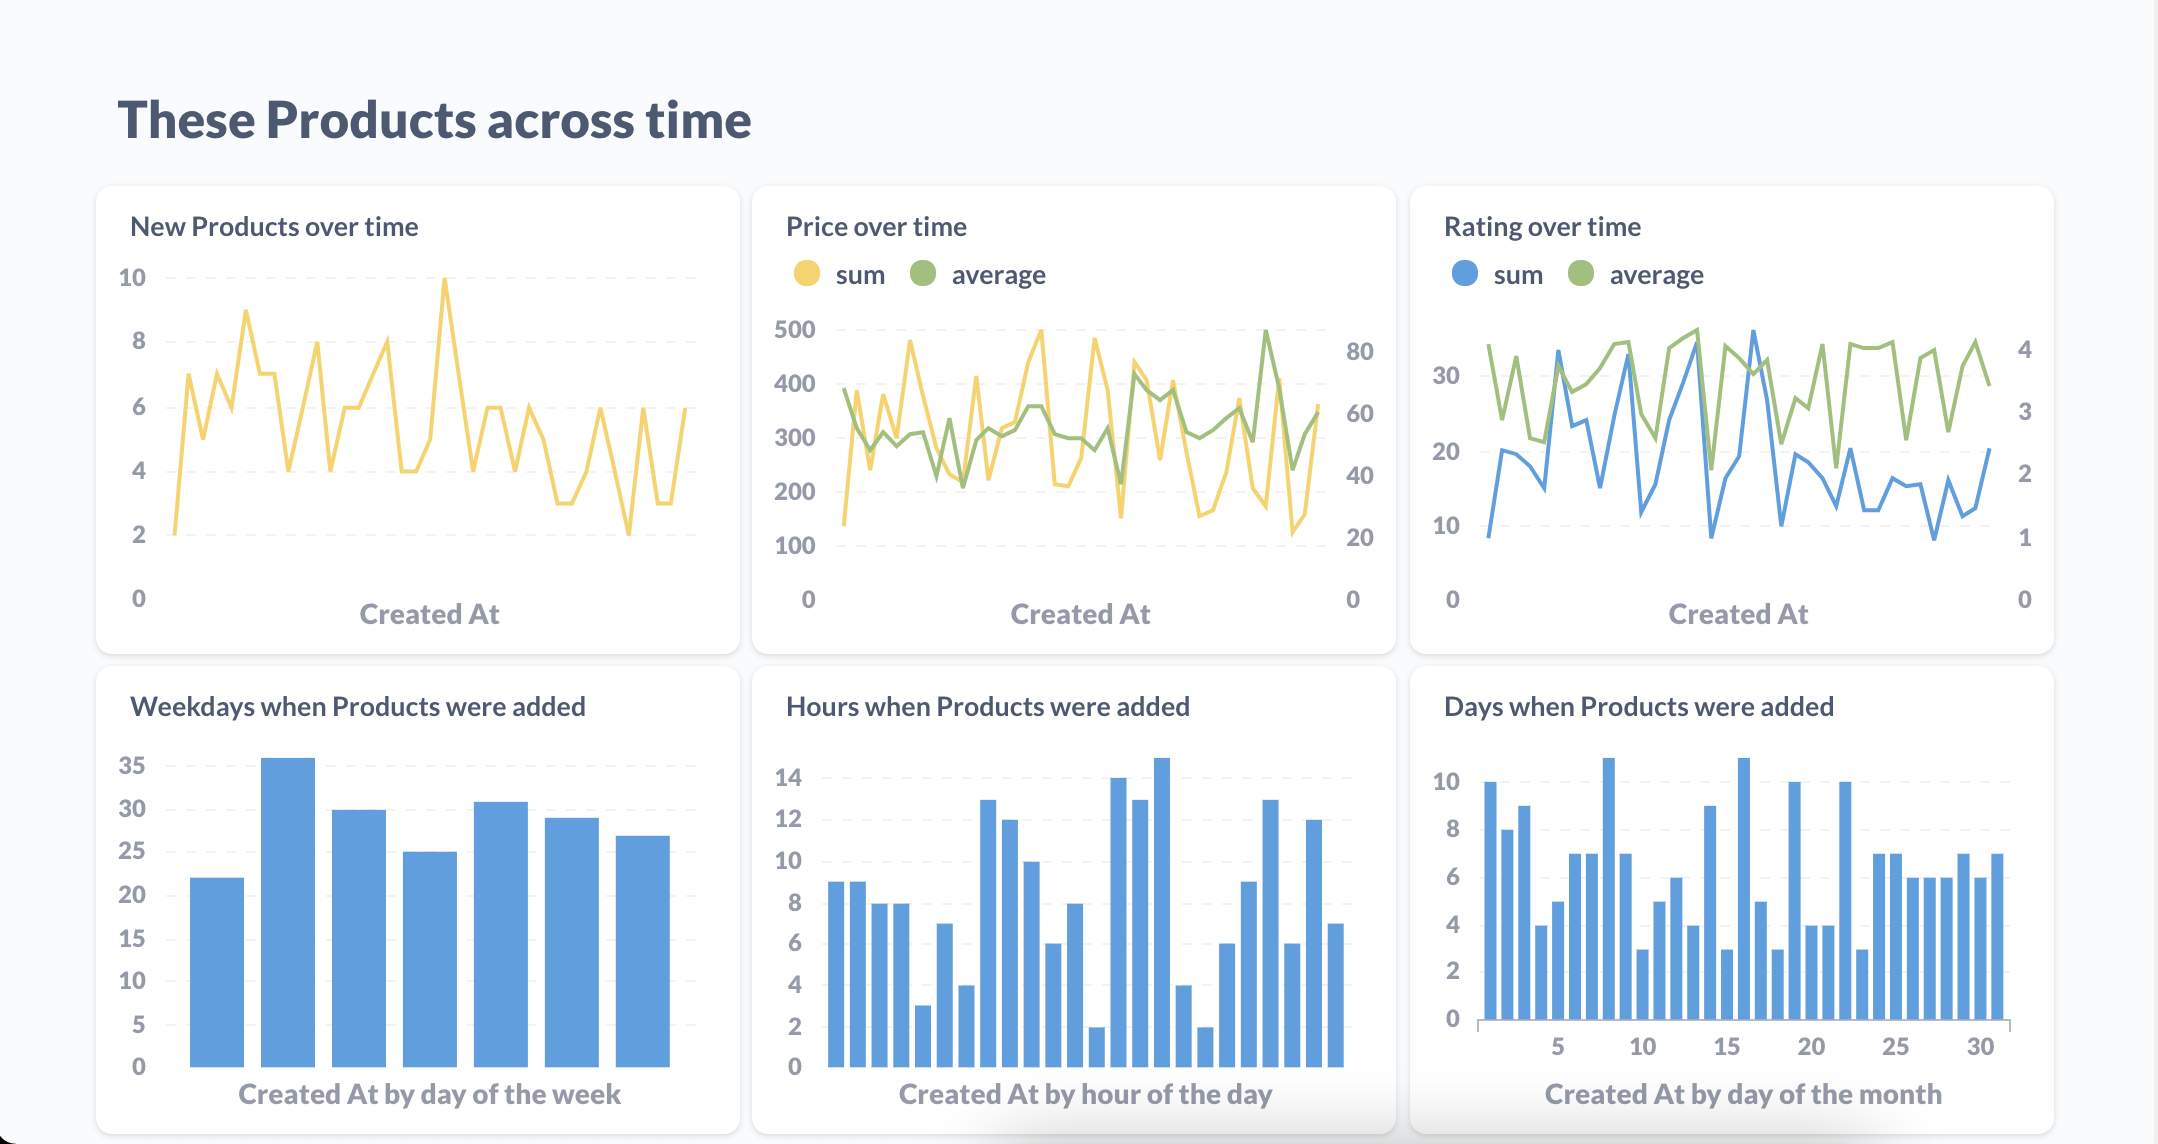
Task: Click the last bar in Weekdays chart
Action: pos(642,950)
